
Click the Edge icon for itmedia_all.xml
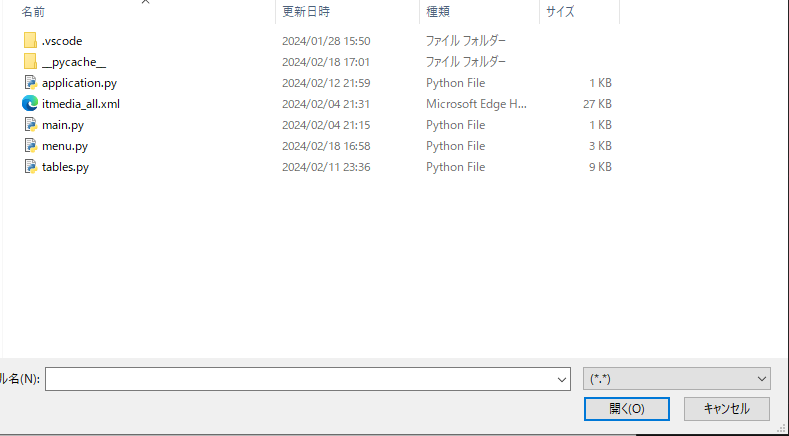(30, 104)
